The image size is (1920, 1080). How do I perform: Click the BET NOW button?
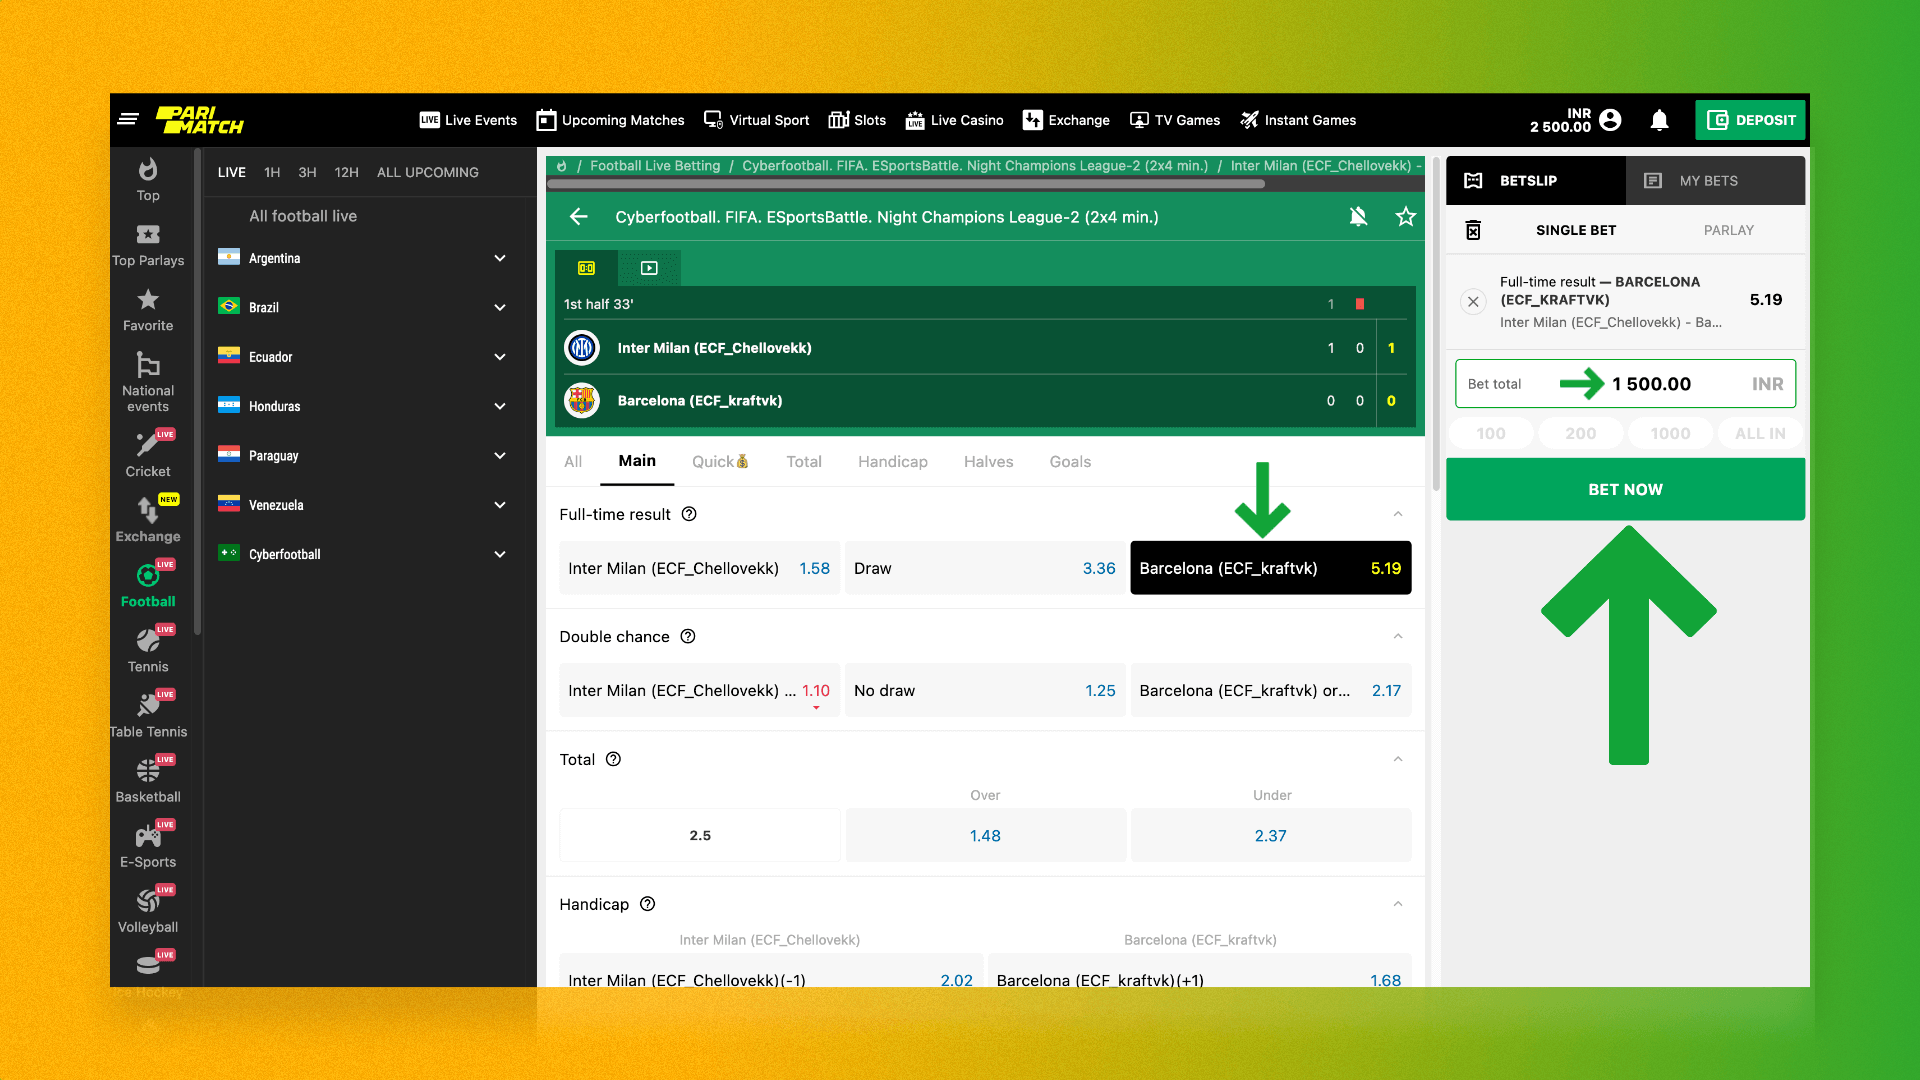tap(1625, 489)
